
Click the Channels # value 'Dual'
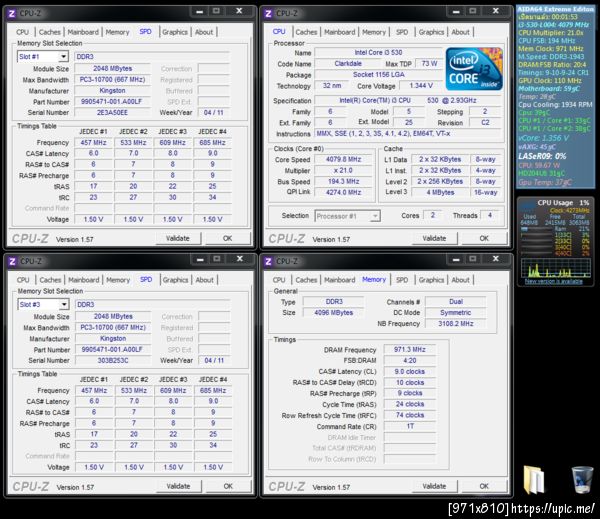pyautogui.click(x=455, y=302)
